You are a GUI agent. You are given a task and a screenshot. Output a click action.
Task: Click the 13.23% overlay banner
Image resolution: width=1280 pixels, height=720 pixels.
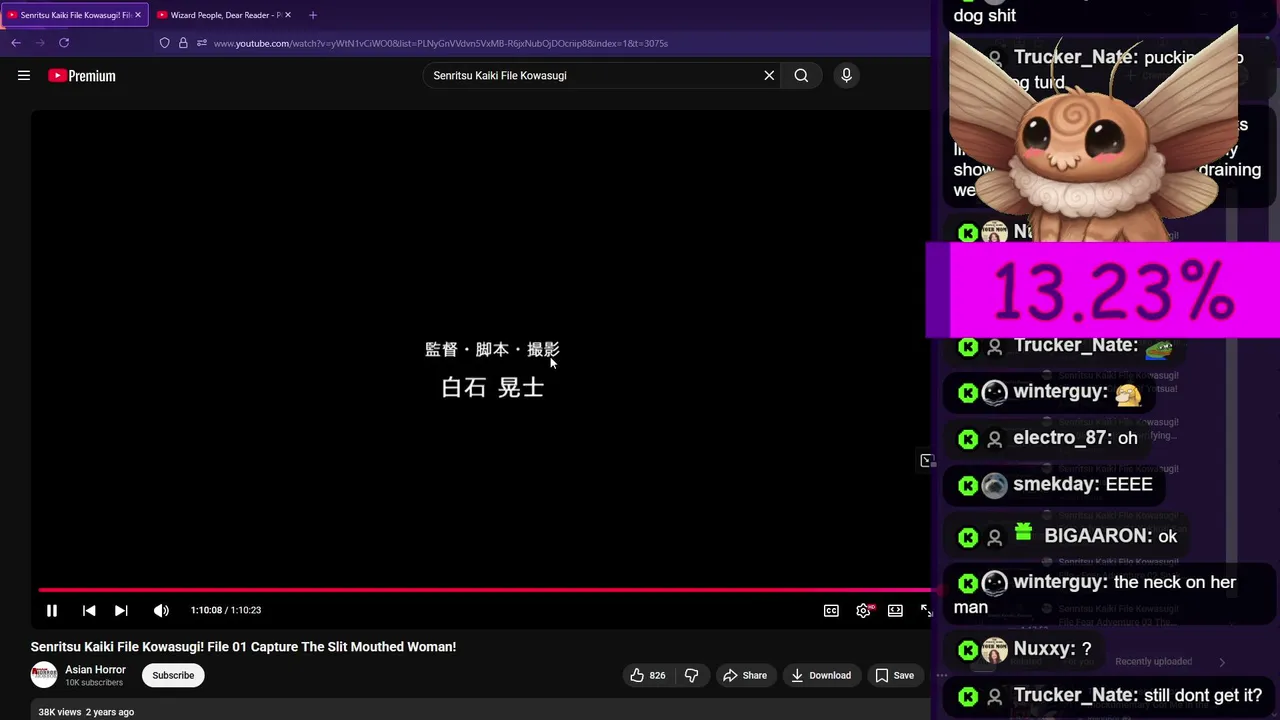(1103, 291)
